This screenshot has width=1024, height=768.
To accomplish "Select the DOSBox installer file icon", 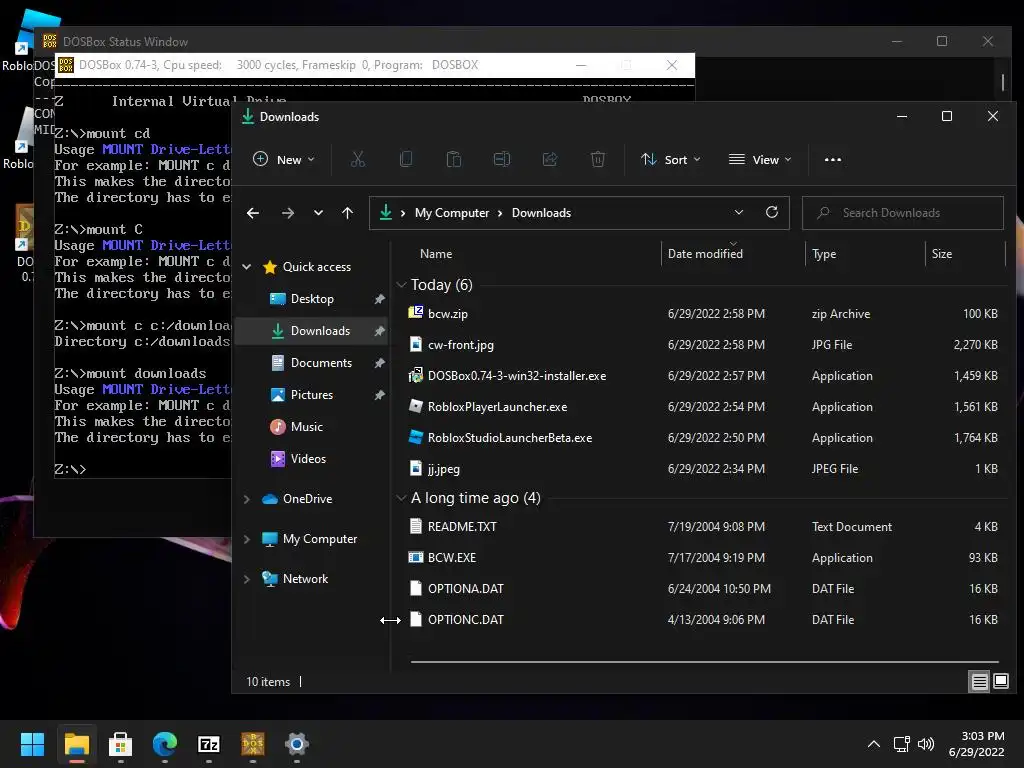I will [x=415, y=376].
